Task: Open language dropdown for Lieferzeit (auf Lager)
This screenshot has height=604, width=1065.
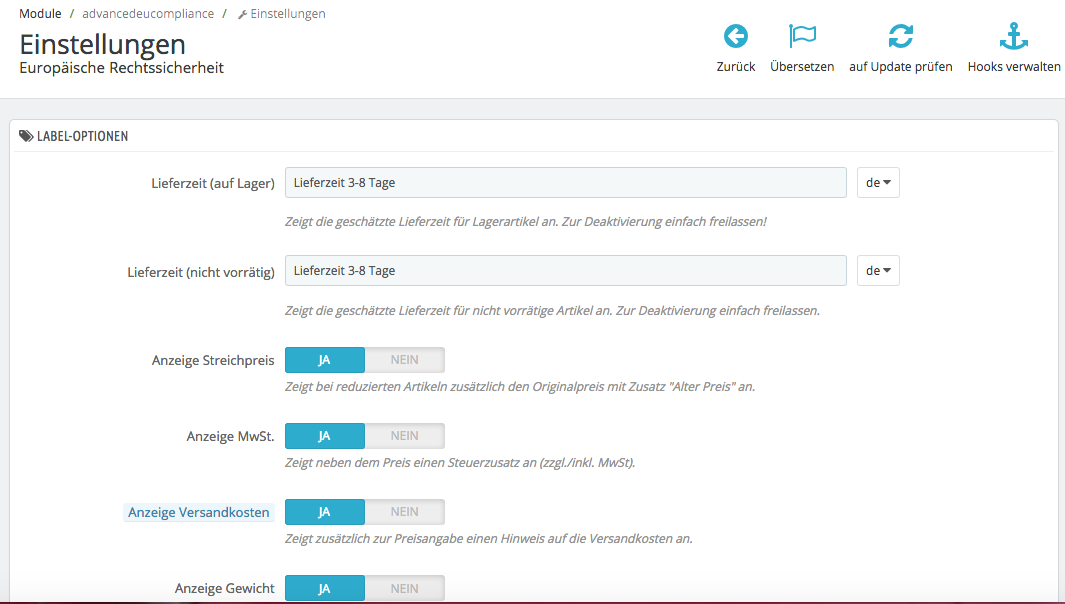Action: [878, 183]
